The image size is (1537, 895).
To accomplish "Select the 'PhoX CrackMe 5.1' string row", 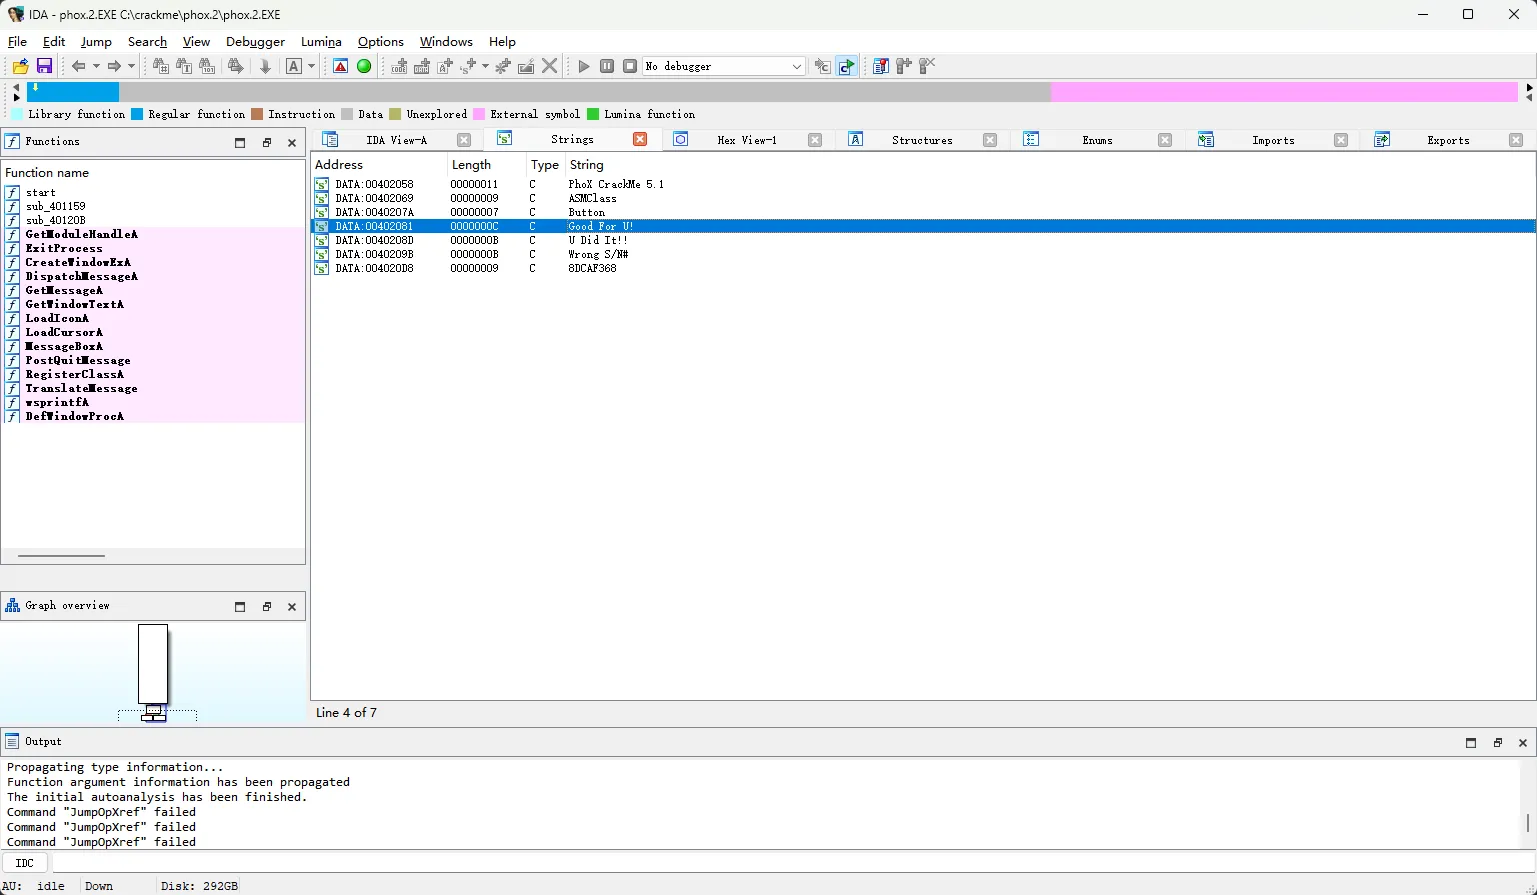I will click(923, 184).
